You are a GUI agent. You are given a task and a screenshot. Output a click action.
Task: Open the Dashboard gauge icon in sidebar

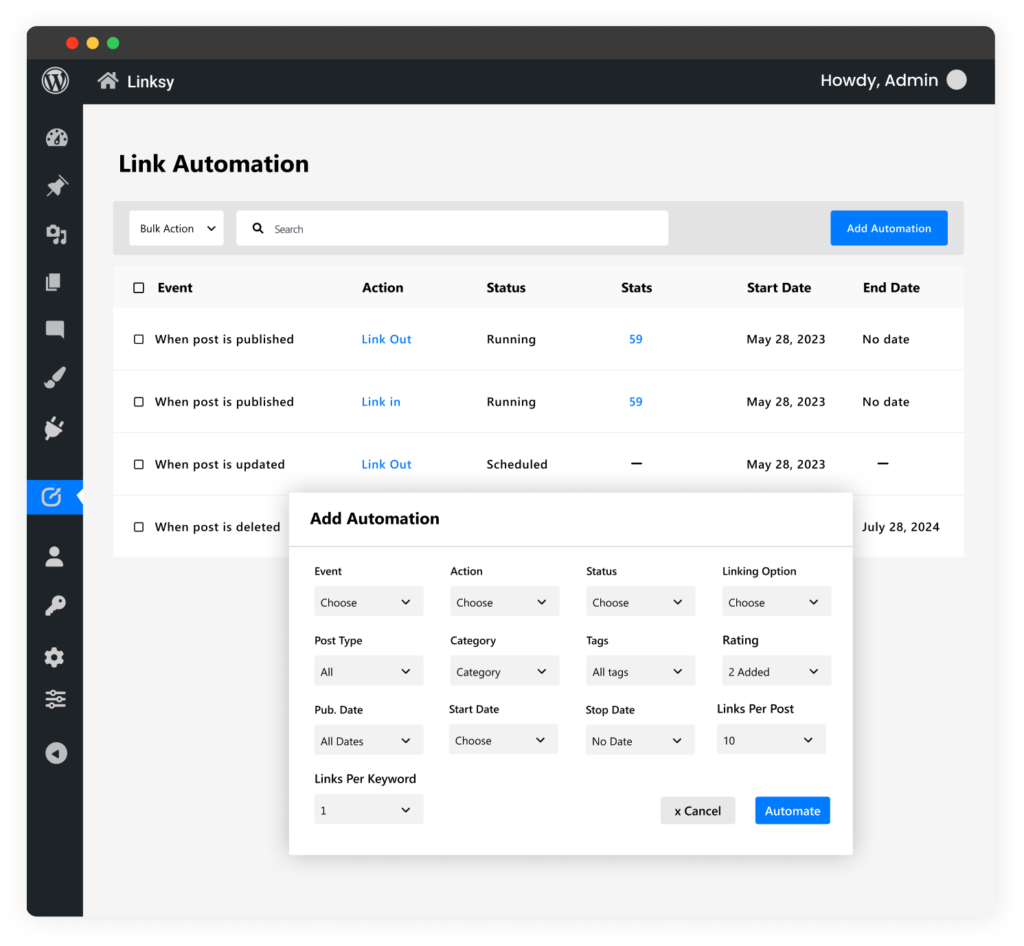pos(56,138)
